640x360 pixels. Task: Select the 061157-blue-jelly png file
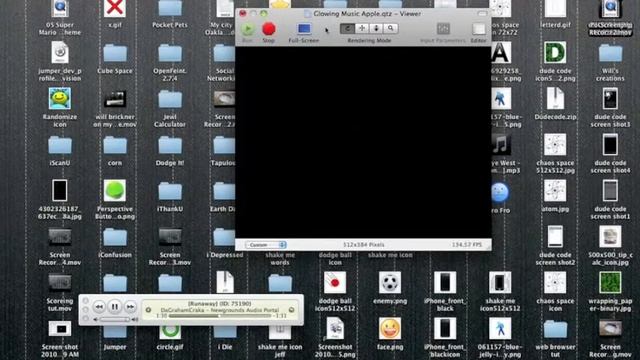(x=500, y=329)
